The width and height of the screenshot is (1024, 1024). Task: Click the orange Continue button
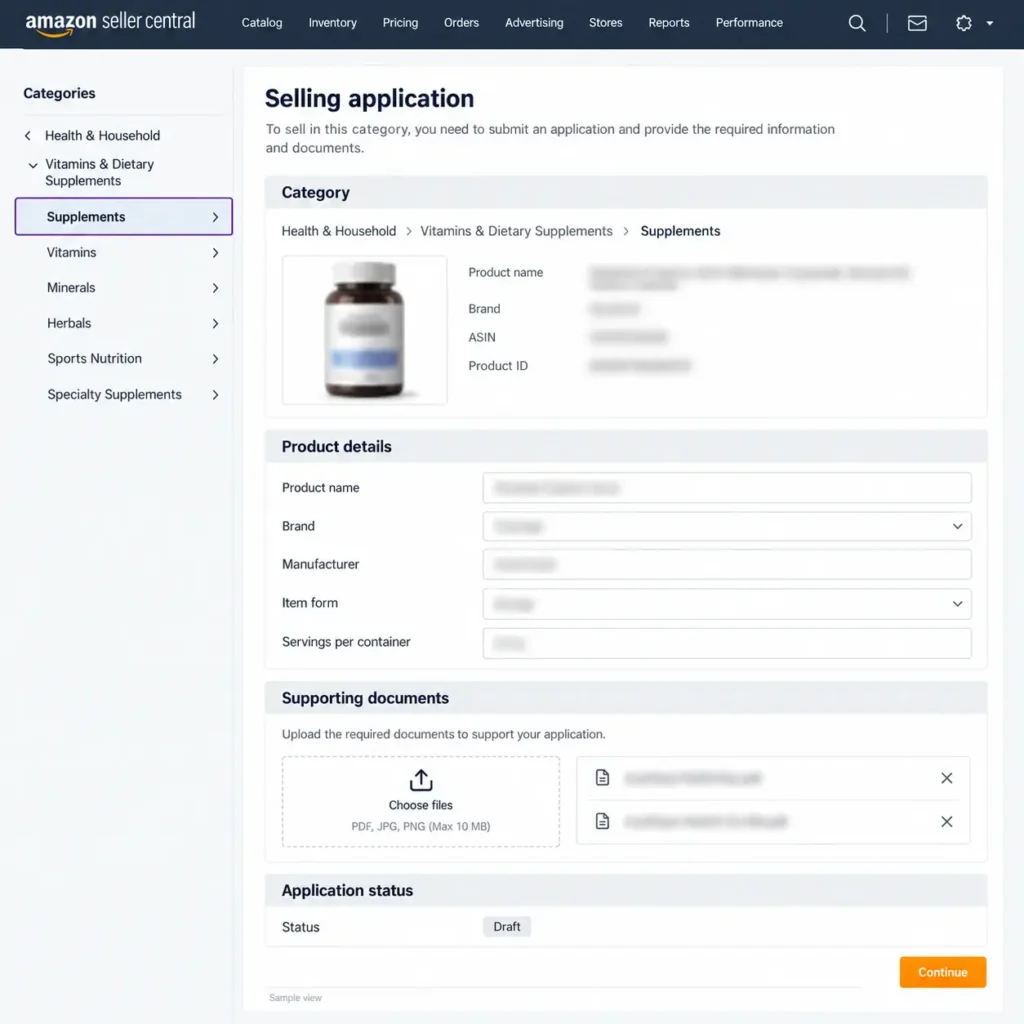coord(942,972)
